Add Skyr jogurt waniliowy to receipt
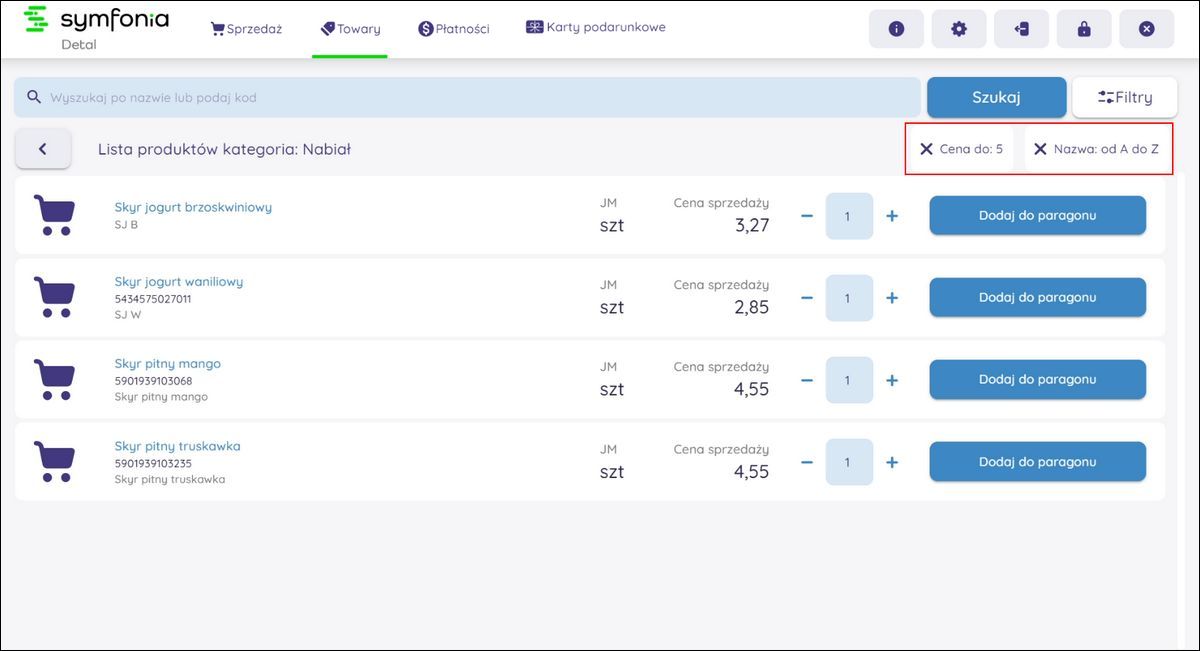Image resolution: width=1200 pixels, height=651 pixels. [x=1038, y=297]
